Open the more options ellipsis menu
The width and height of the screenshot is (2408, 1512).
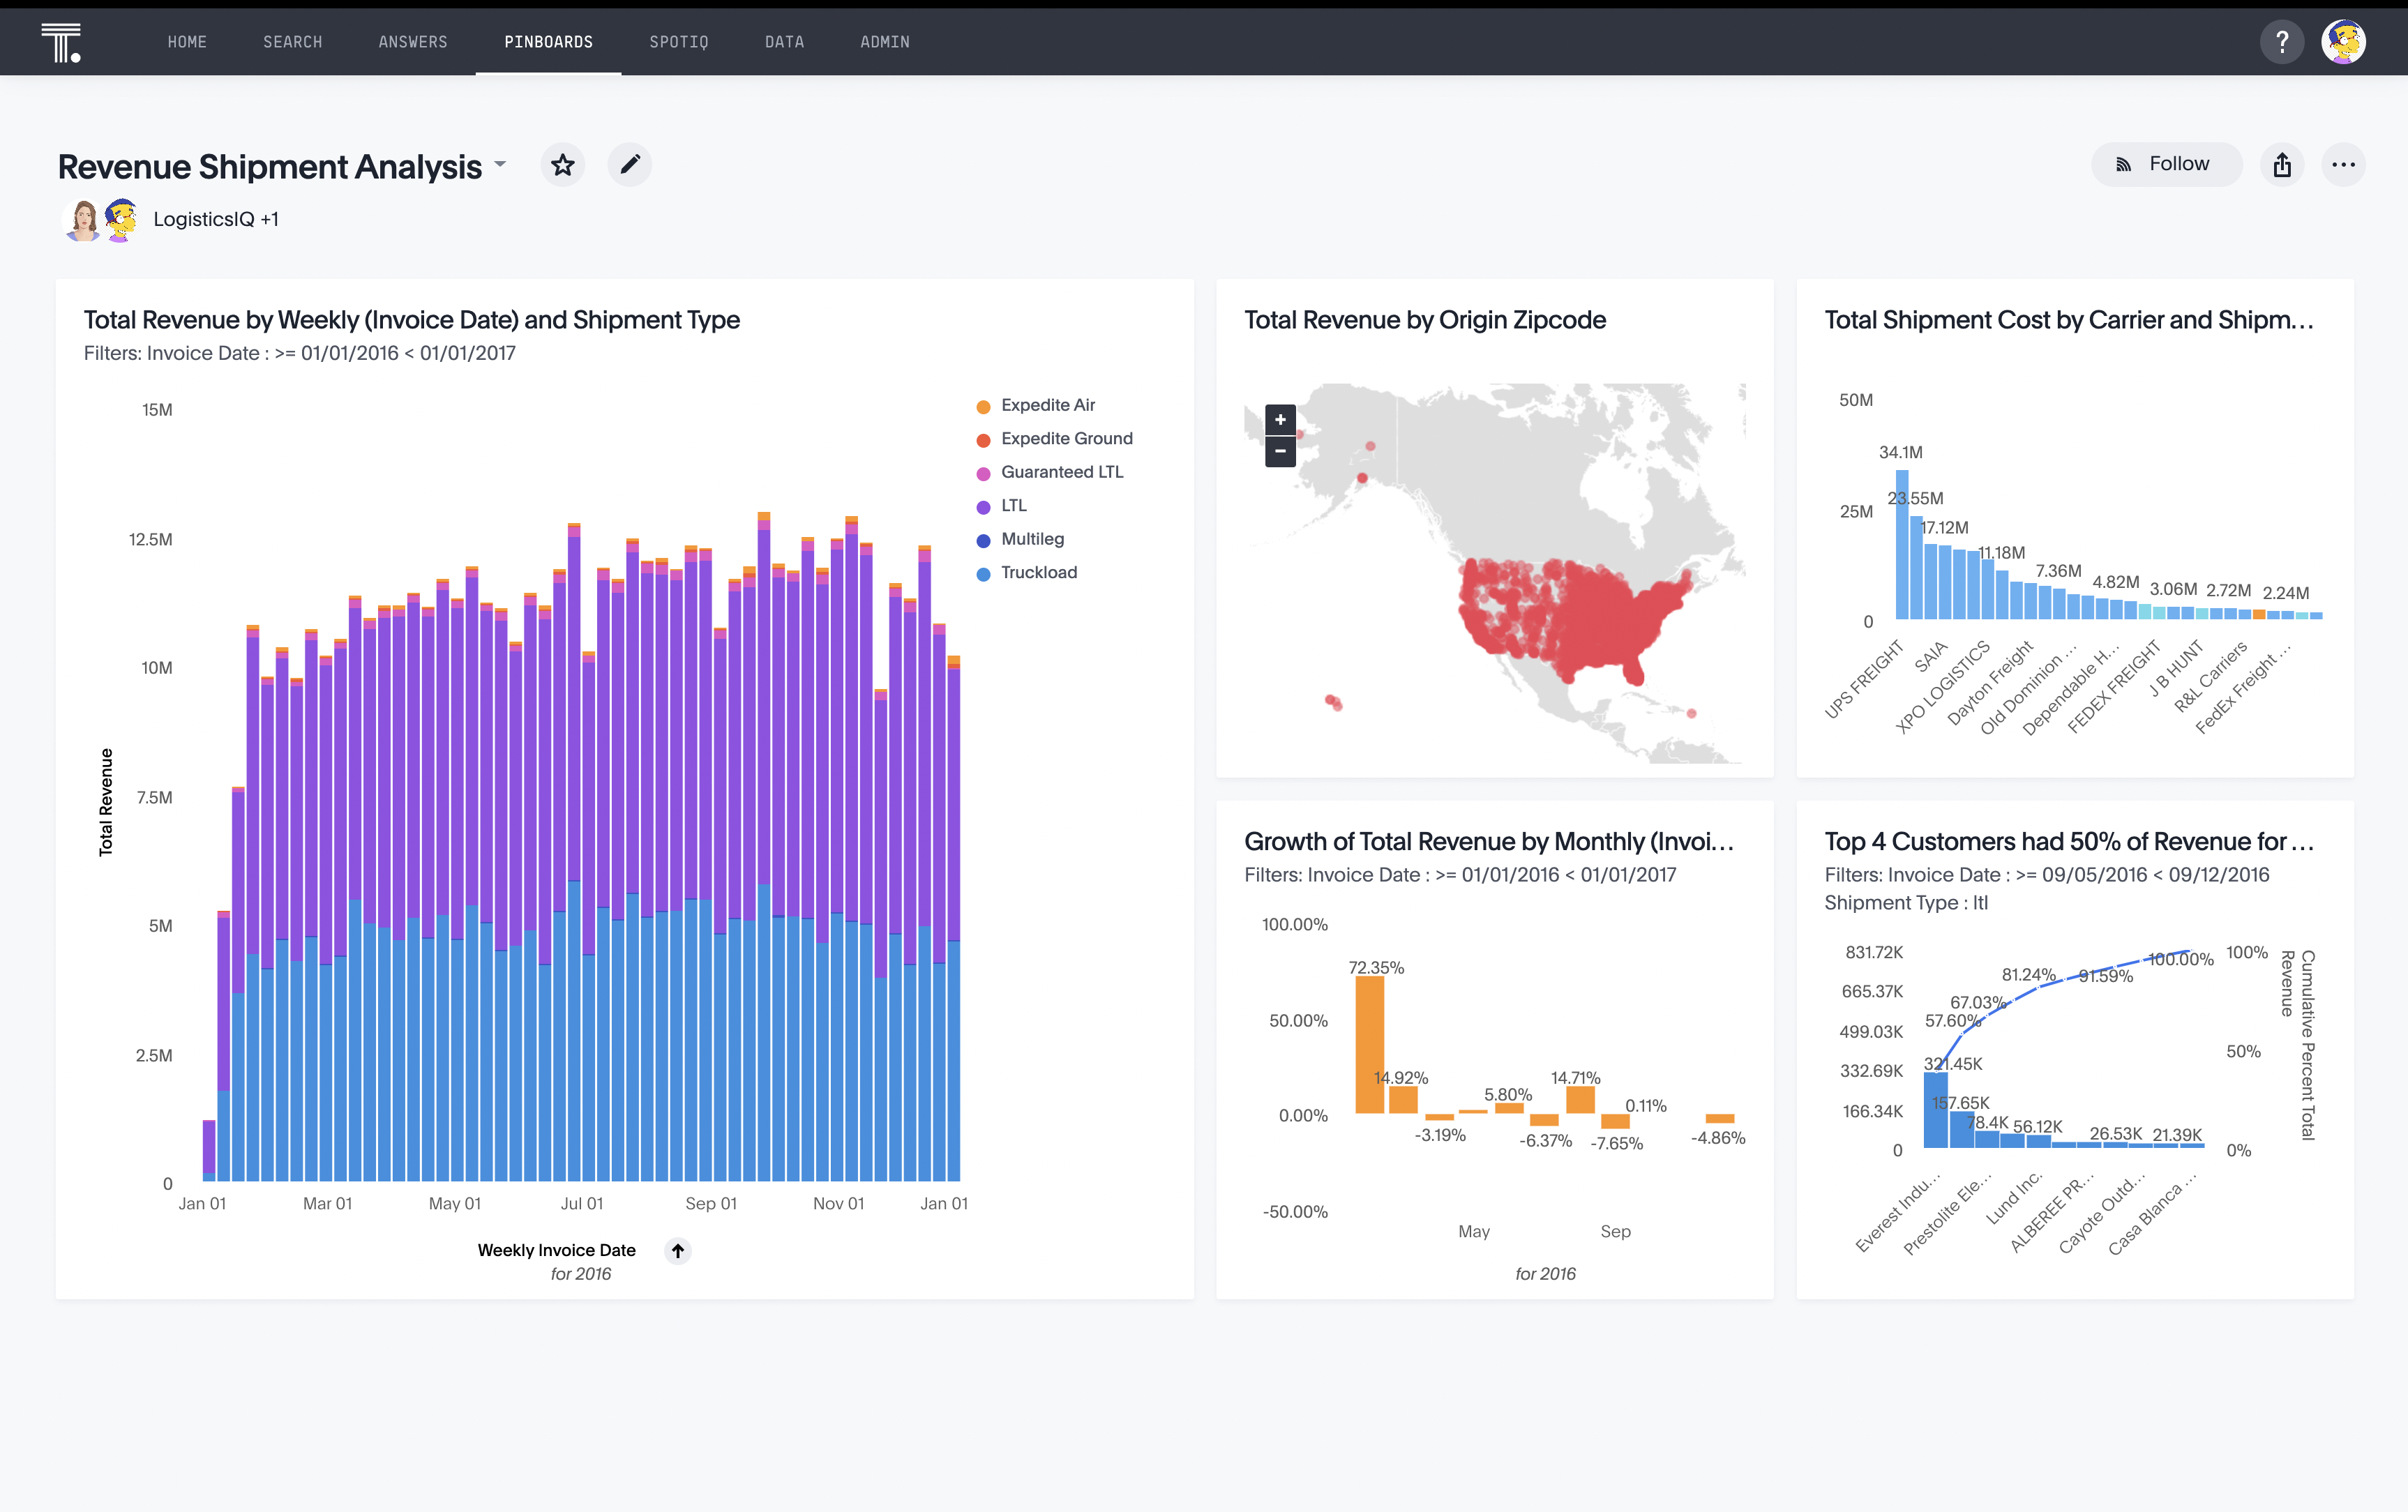[x=2343, y=165]
